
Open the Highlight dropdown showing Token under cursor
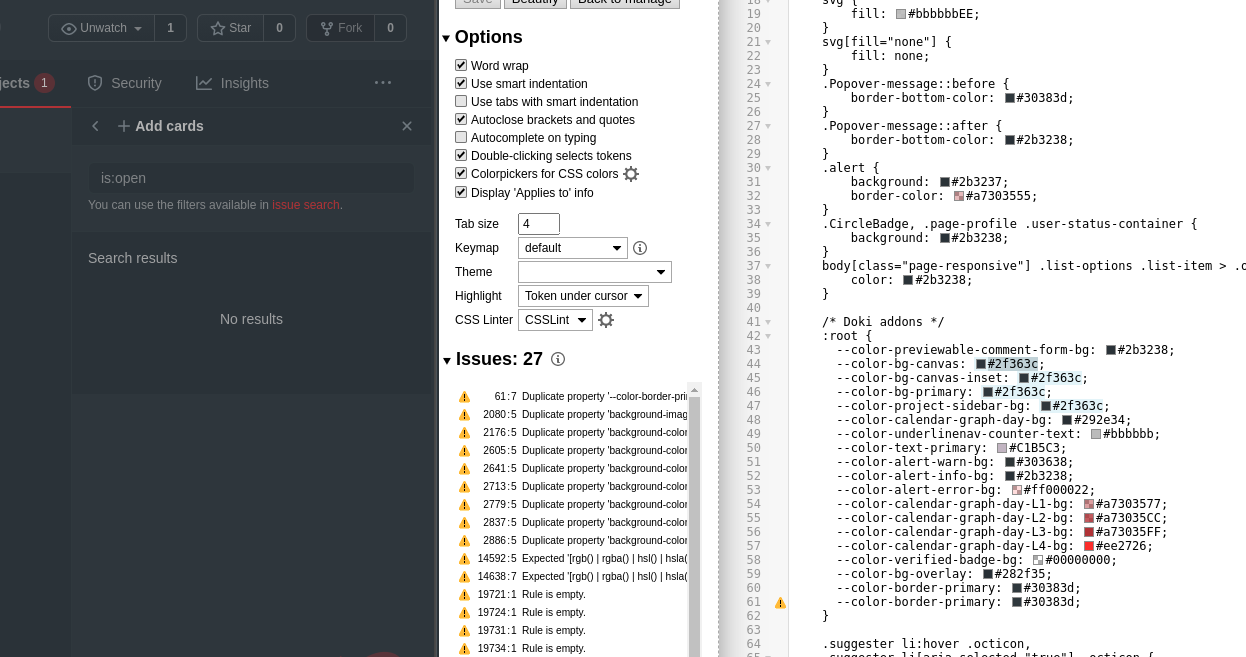582,295
